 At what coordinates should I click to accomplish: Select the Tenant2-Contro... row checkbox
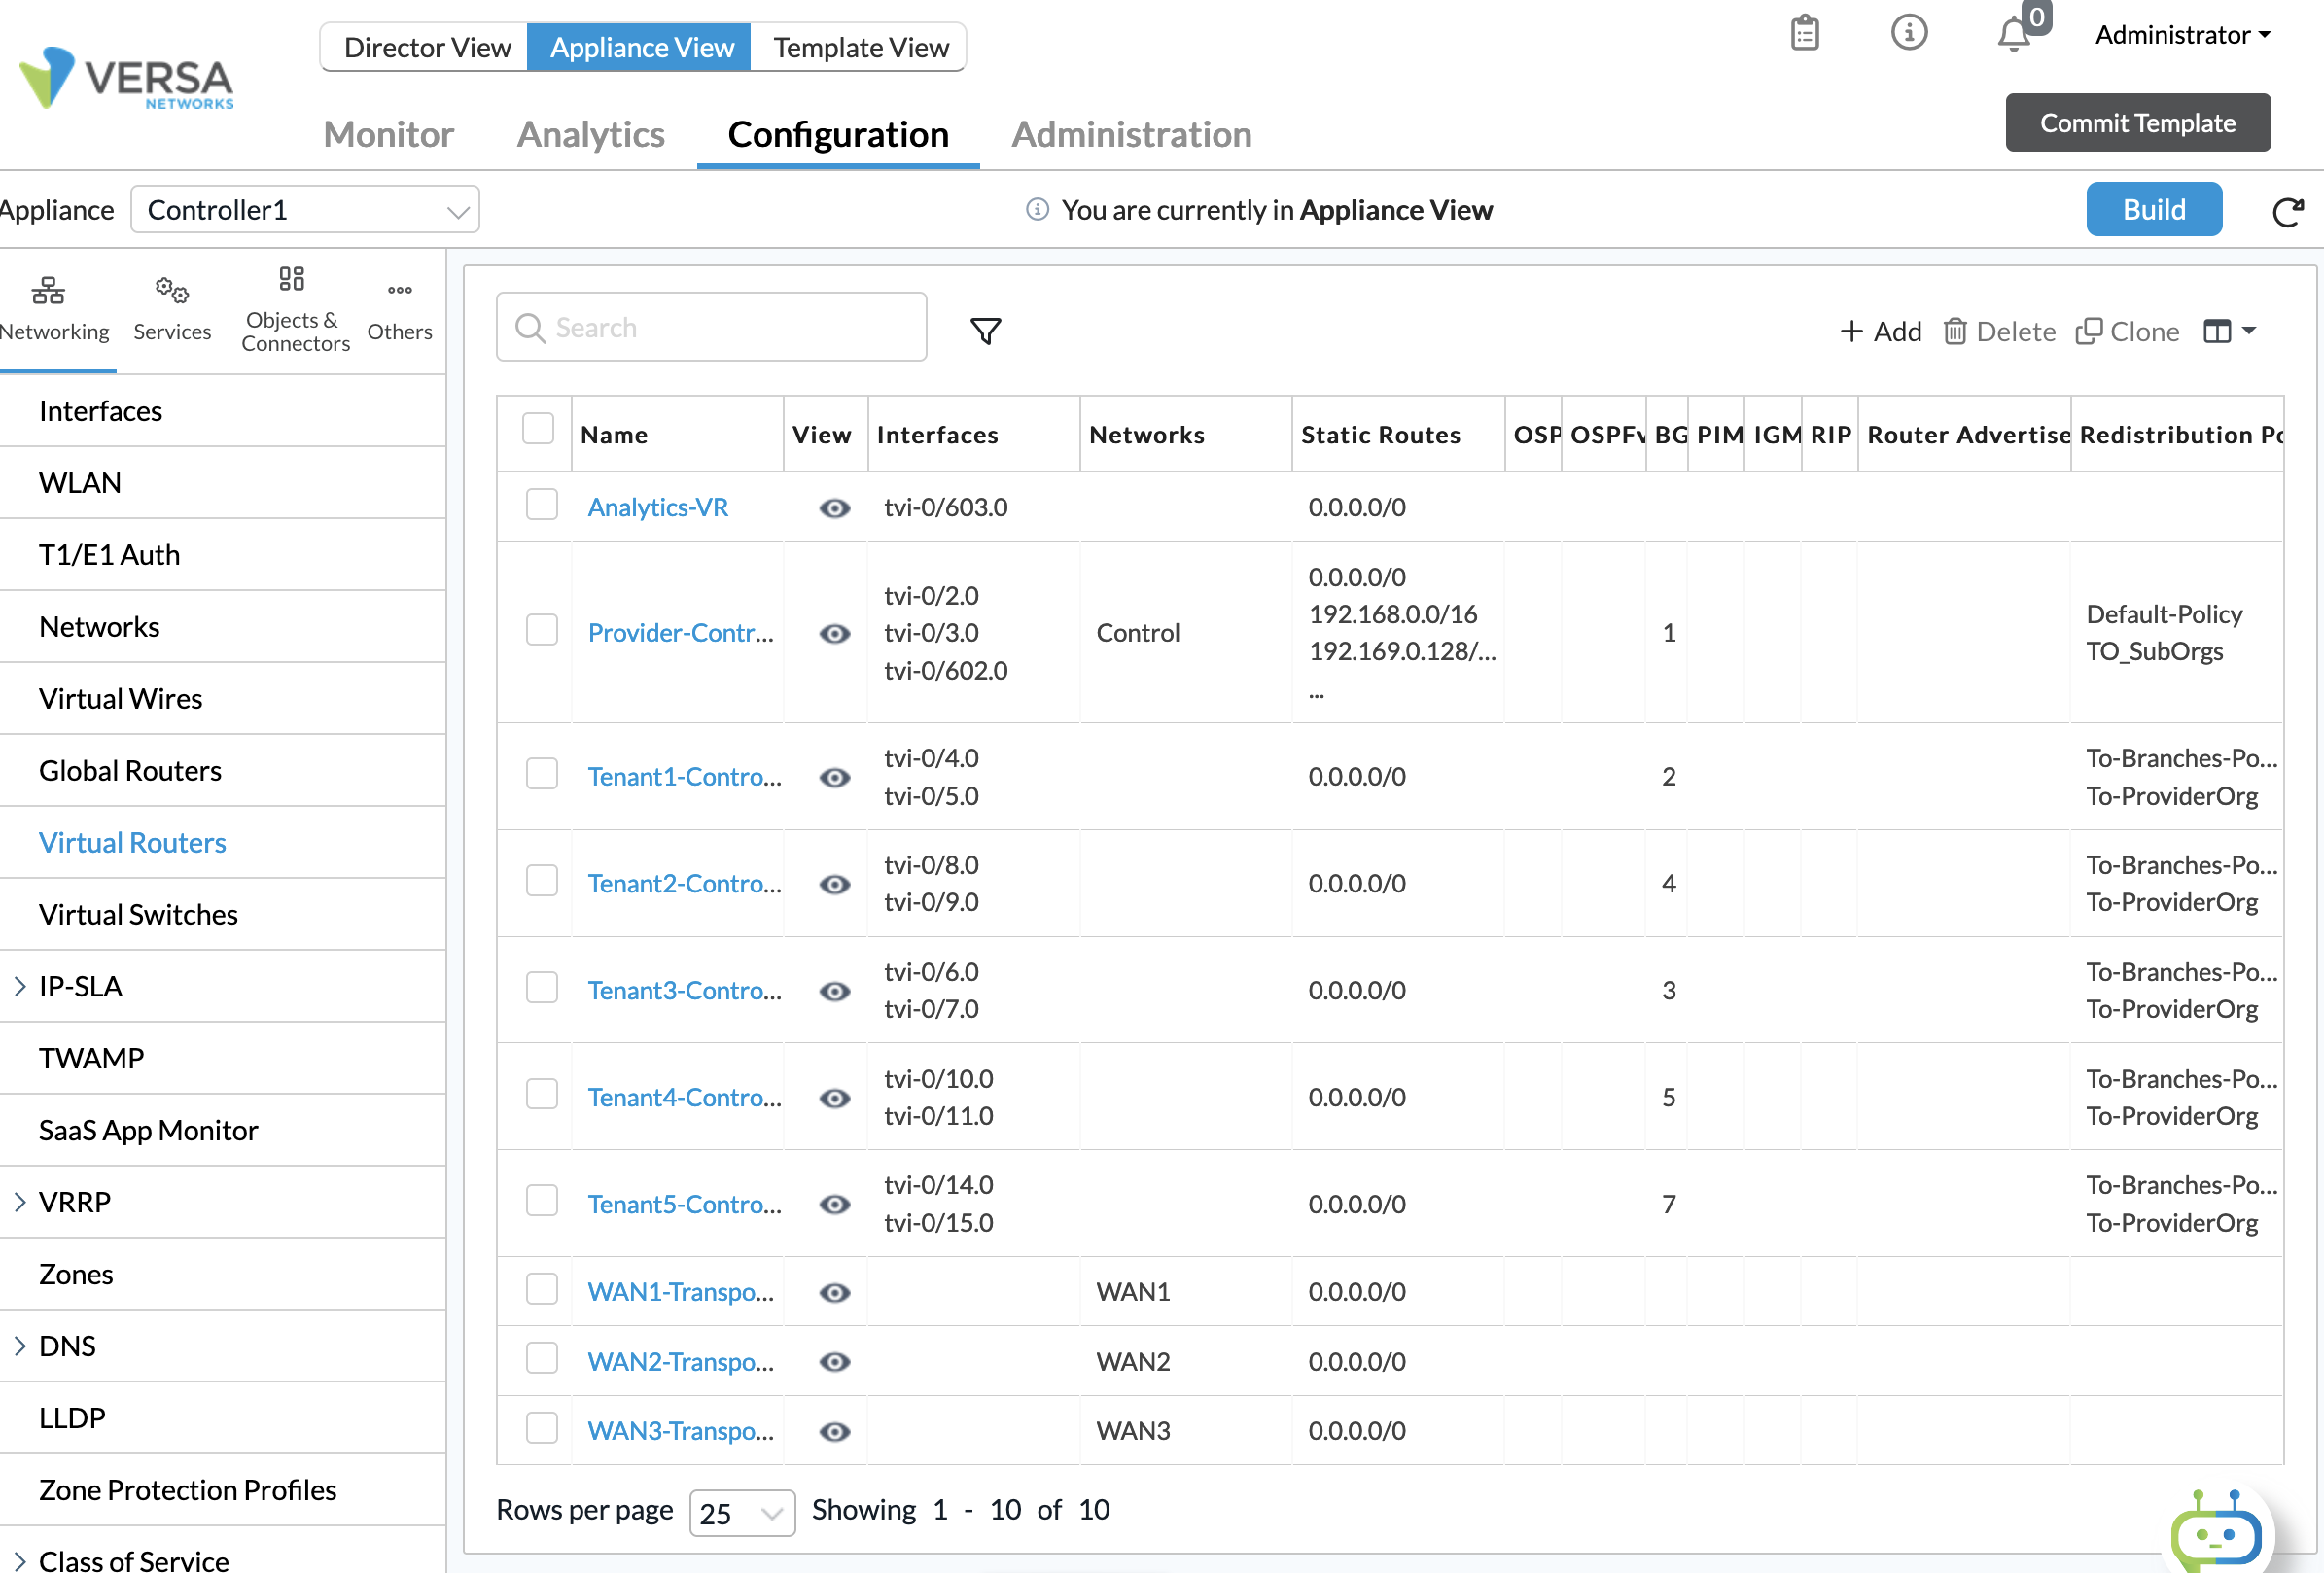click(542, 880)
